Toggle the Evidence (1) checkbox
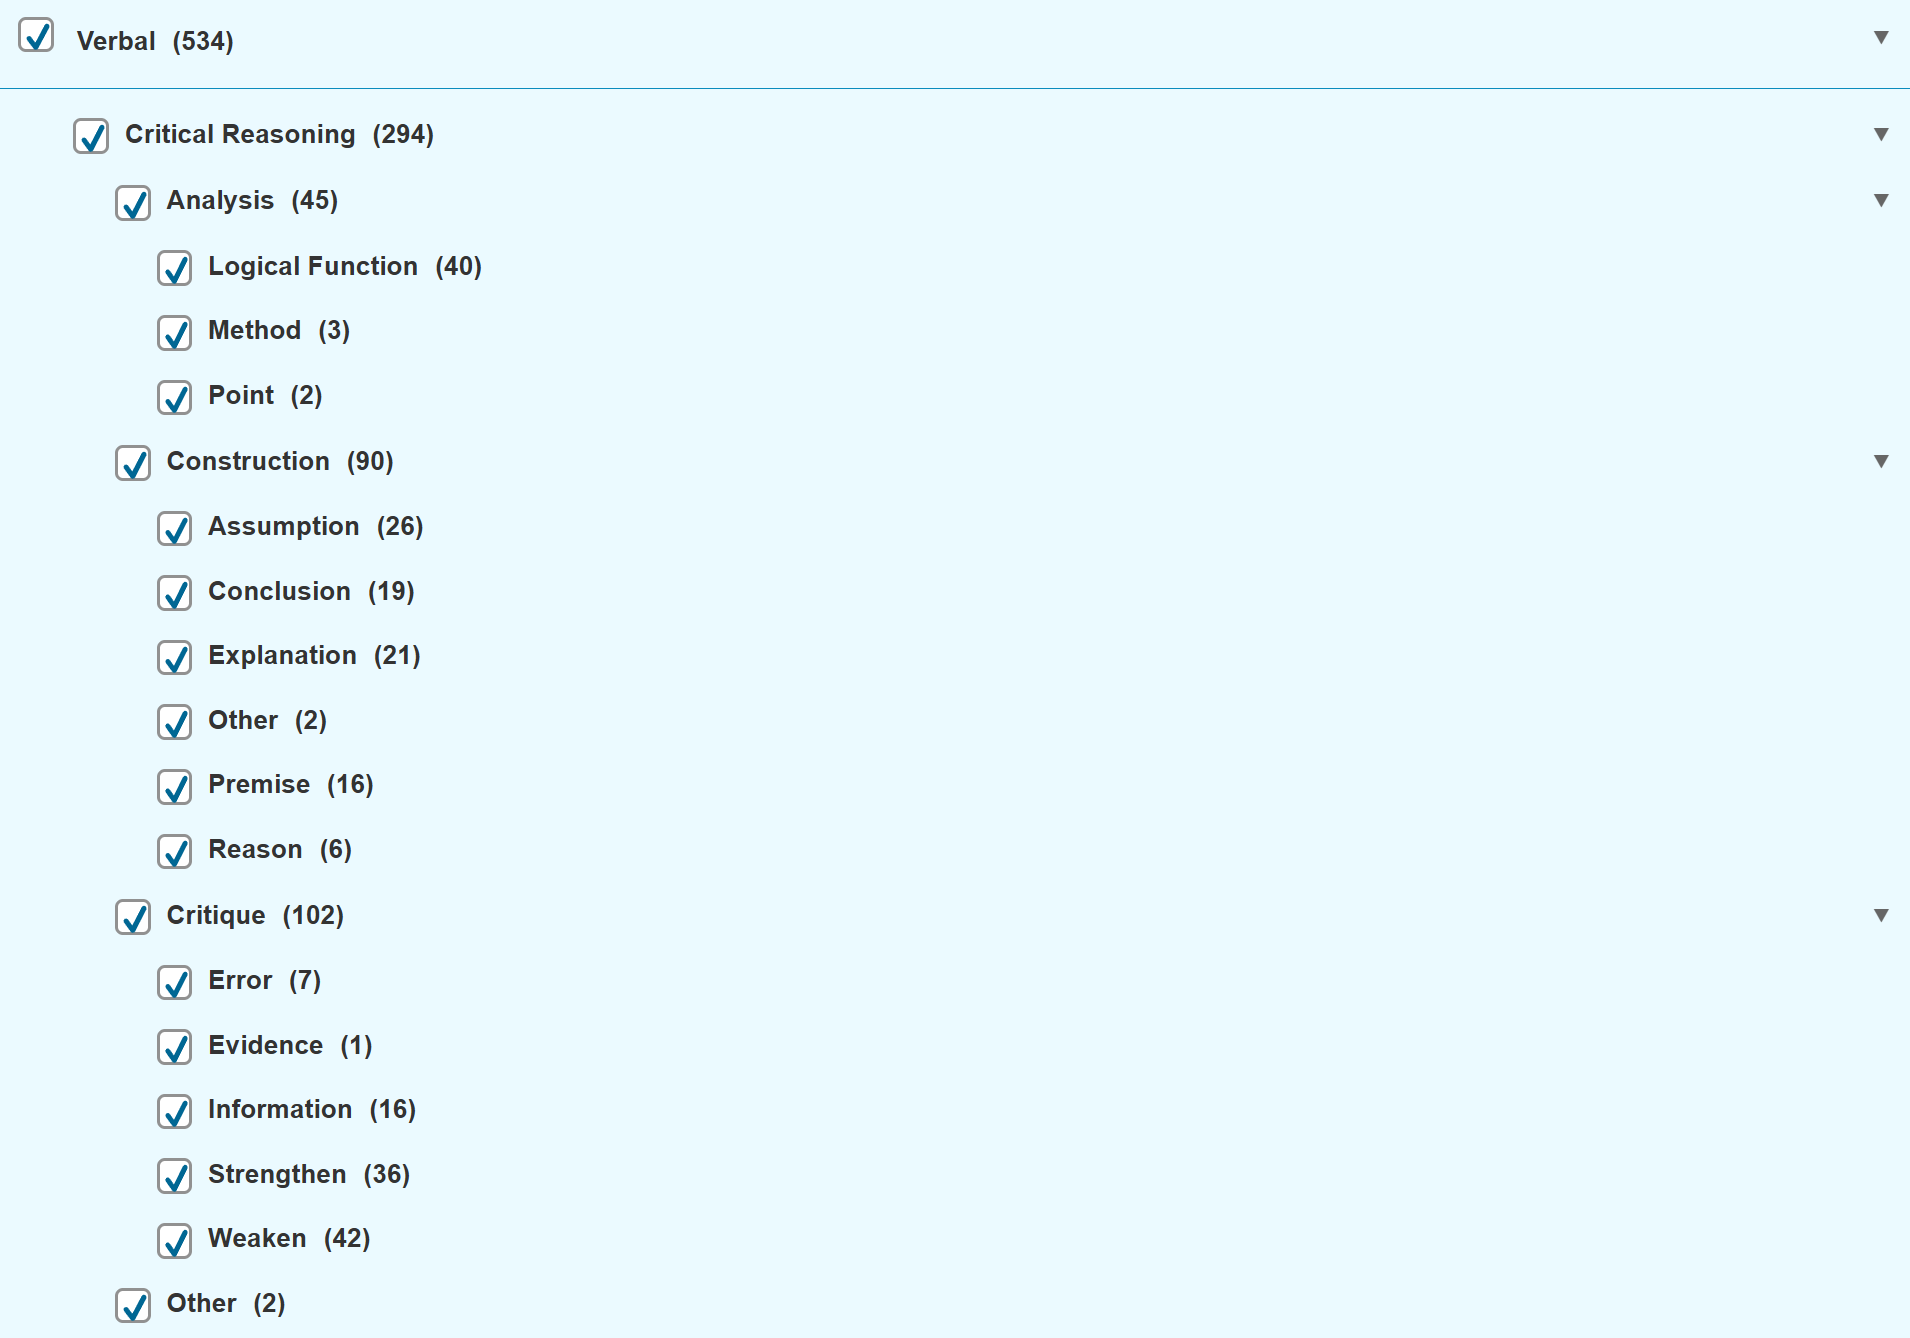 click(175, 1047)
